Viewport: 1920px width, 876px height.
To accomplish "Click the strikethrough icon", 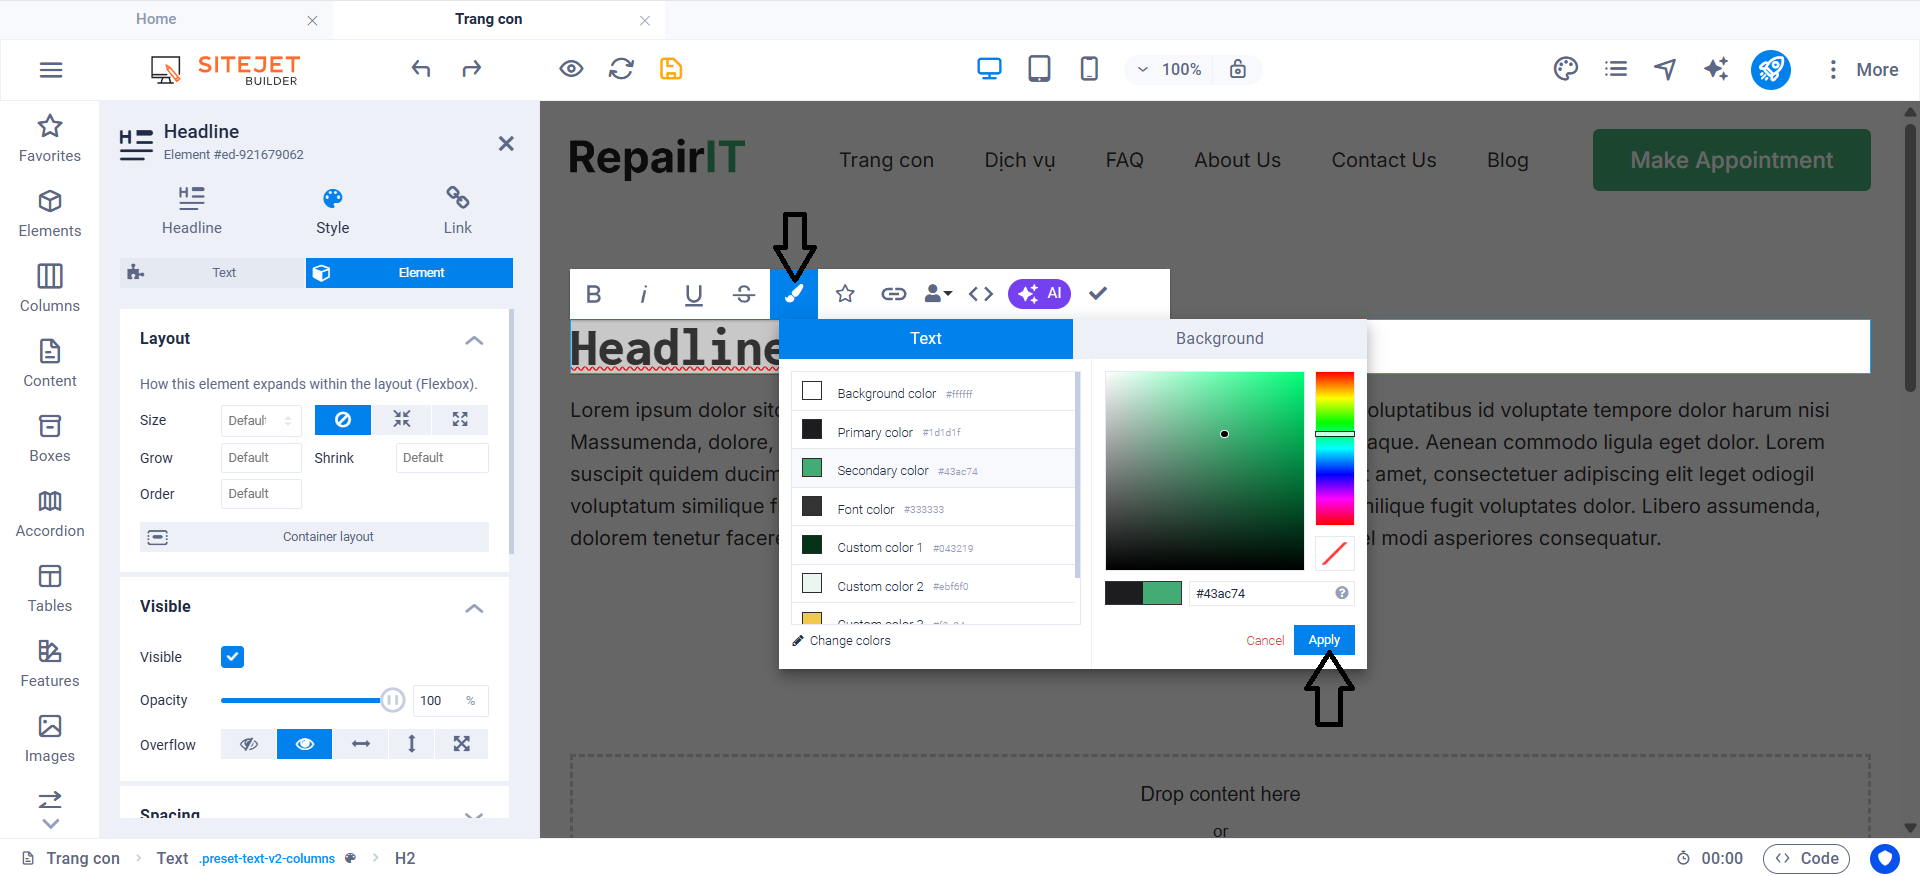I will pos(743,294).
